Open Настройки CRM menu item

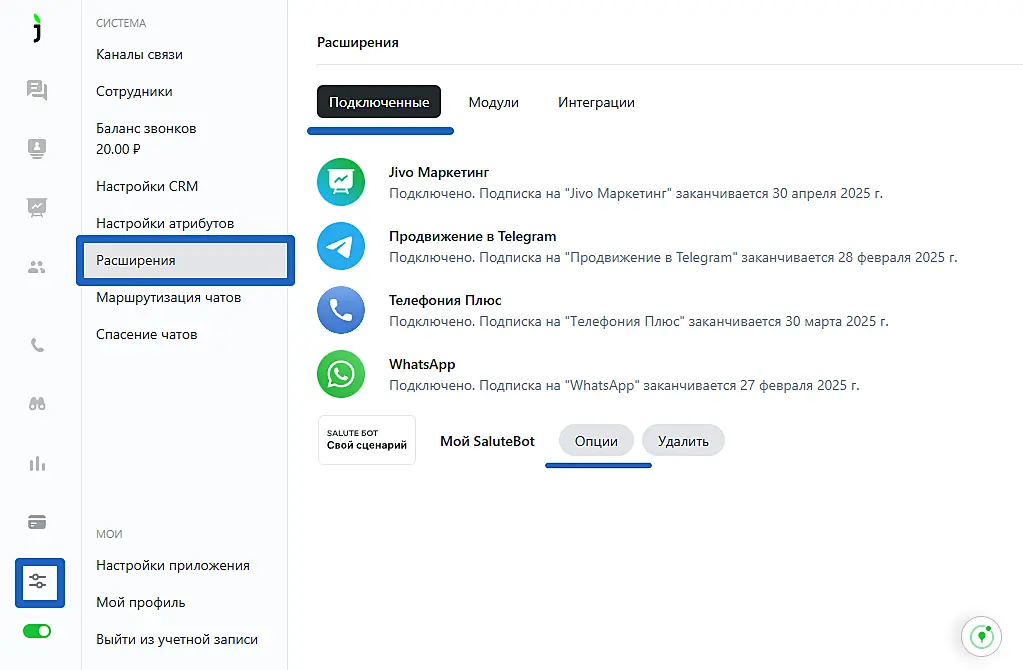pyautogui.click(x=147, y=186)
